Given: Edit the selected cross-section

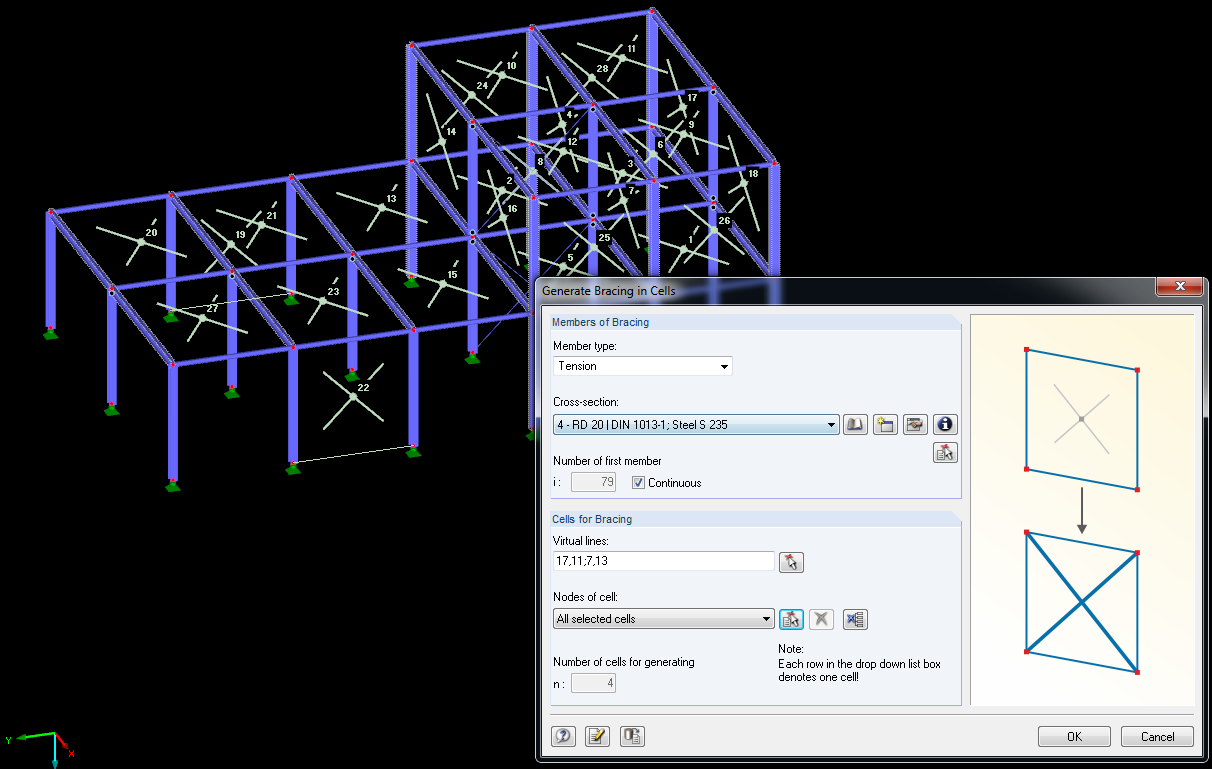Looking at the screenshot, I should pyautogui.click(x=915, y=425).
